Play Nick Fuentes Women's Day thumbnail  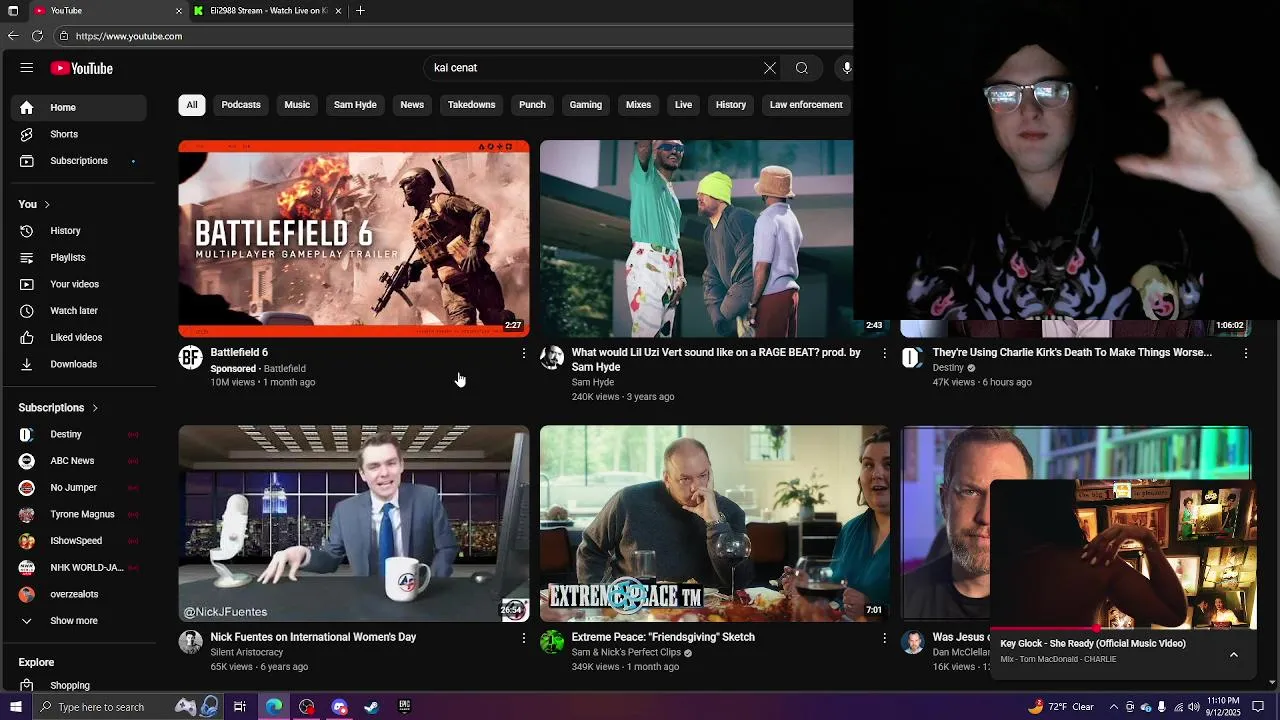tap(354, 523)
